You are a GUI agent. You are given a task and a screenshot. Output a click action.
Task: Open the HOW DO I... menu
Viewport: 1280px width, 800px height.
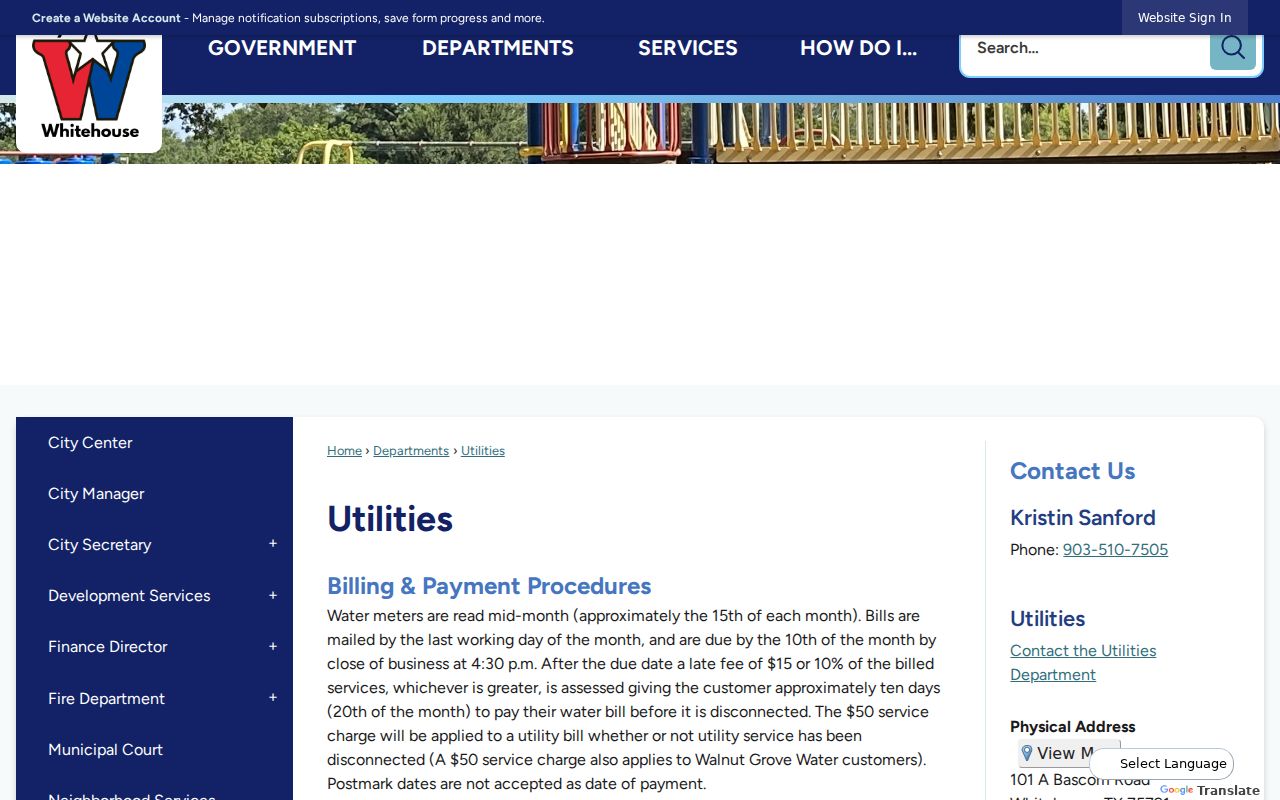858,48
